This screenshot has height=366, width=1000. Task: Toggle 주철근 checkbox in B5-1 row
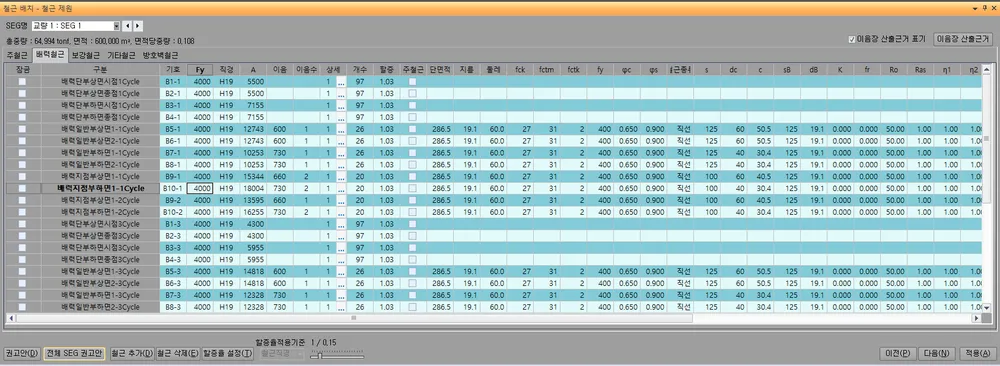point(413,129)
